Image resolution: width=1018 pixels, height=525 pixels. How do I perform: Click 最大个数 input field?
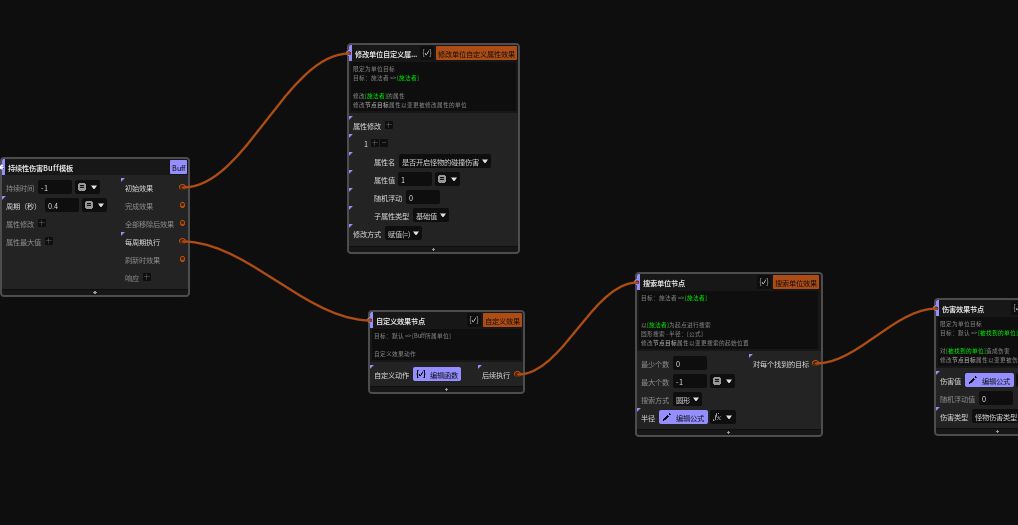tap(689, 382)
